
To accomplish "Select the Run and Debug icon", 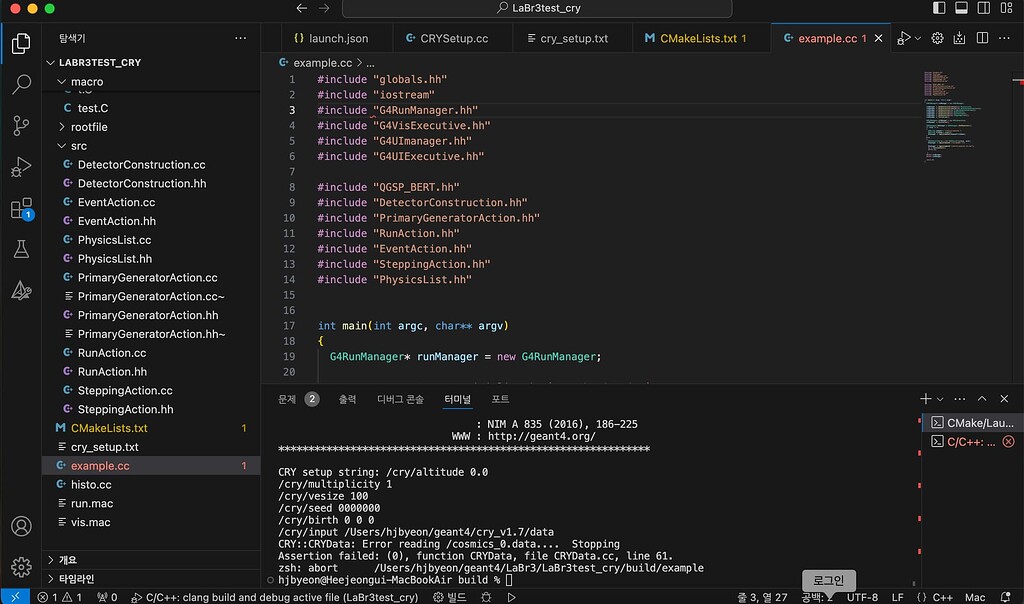I will 22,167.
